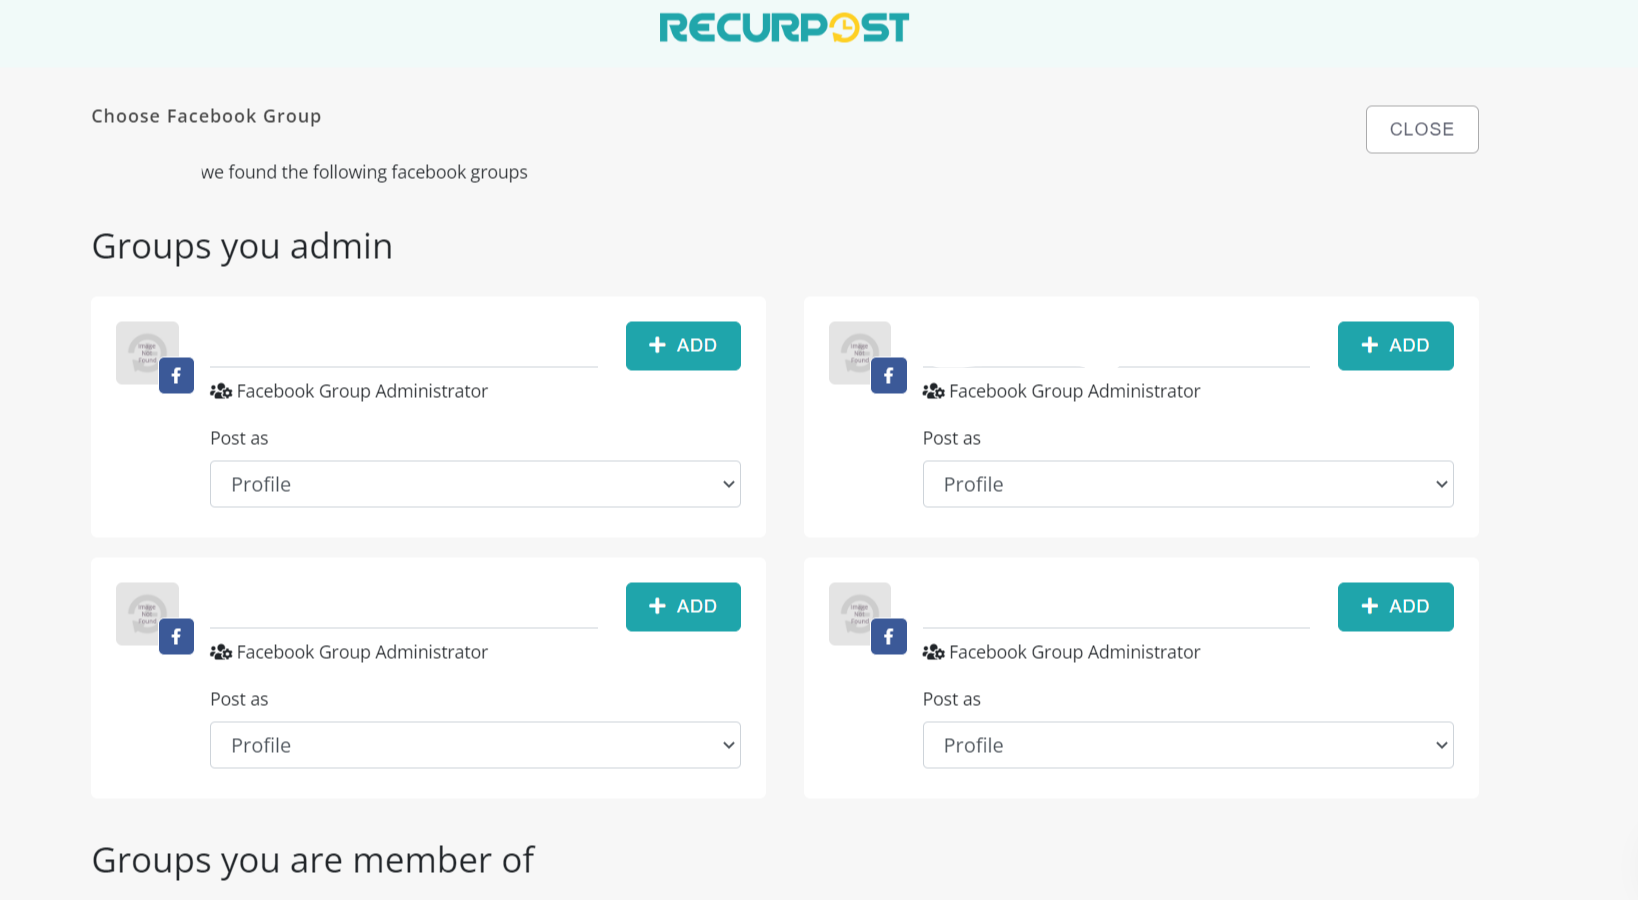Viewport: 1638px width, 900px height.
Task: Click Facebook badge icon on first group card
Action: click(x=176, y=376)
